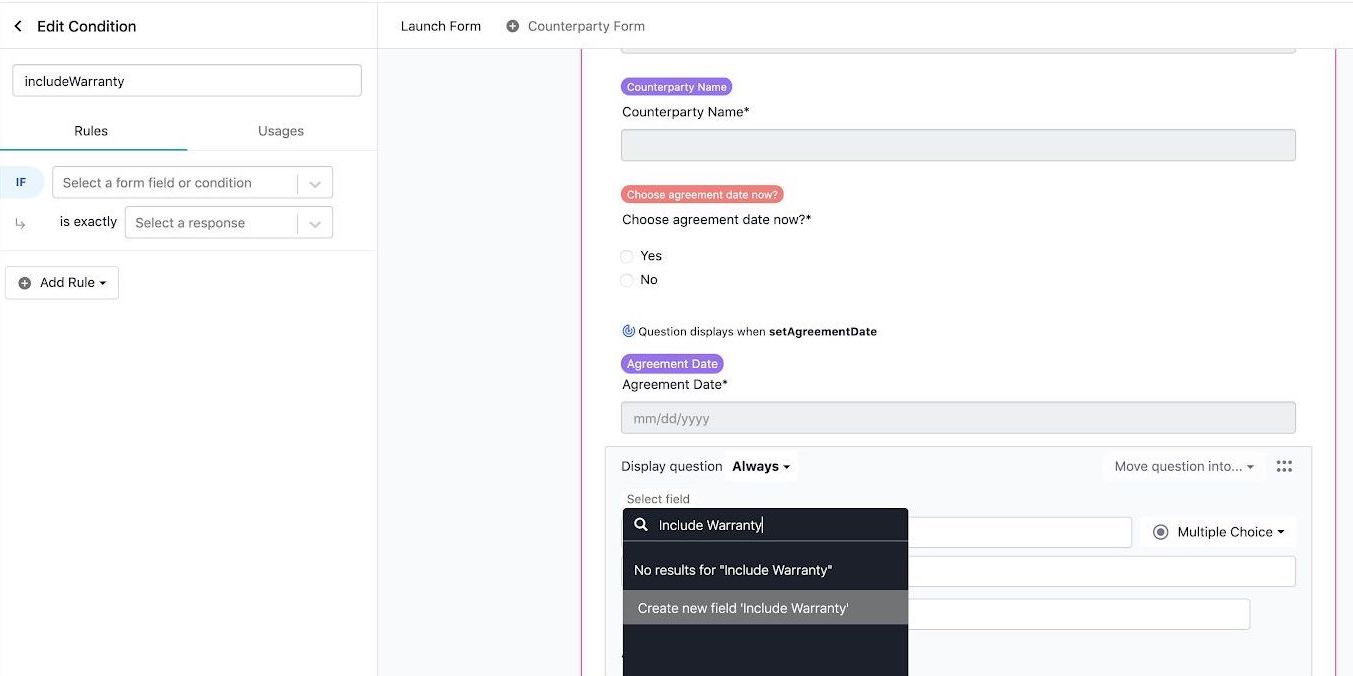Open the 'Select a response' dropdown
Image resolution: width=1353 pixels, height=676 pixels.
point(228,223)
